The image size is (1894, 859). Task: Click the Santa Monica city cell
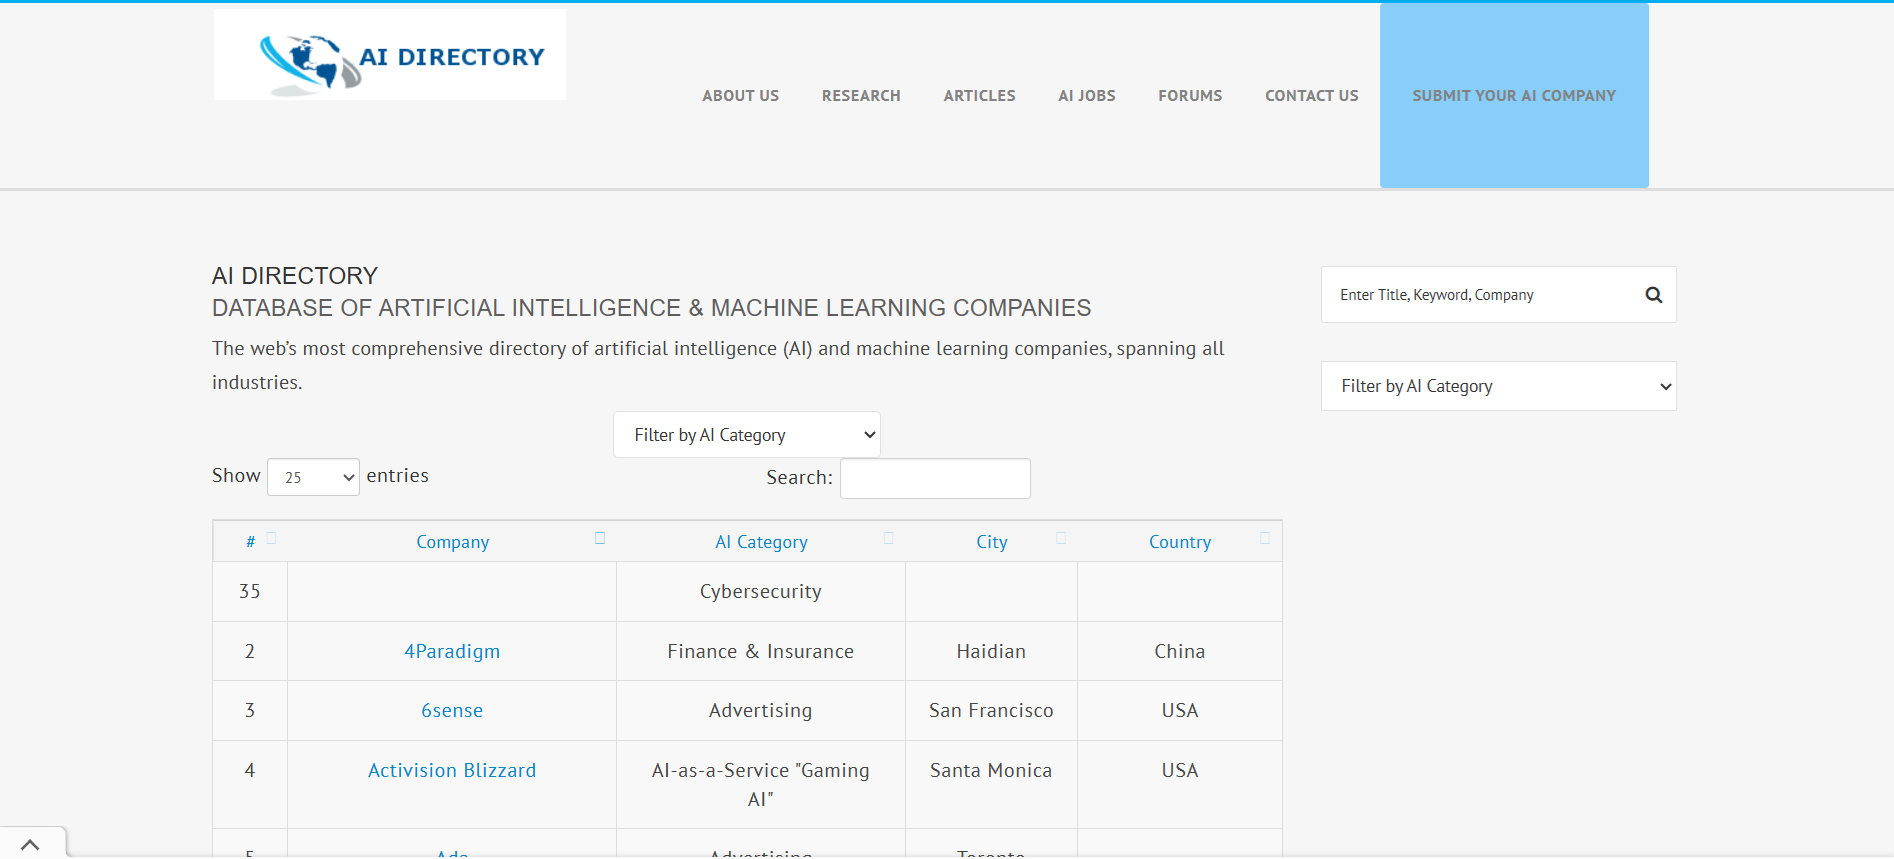click(991, 784)
